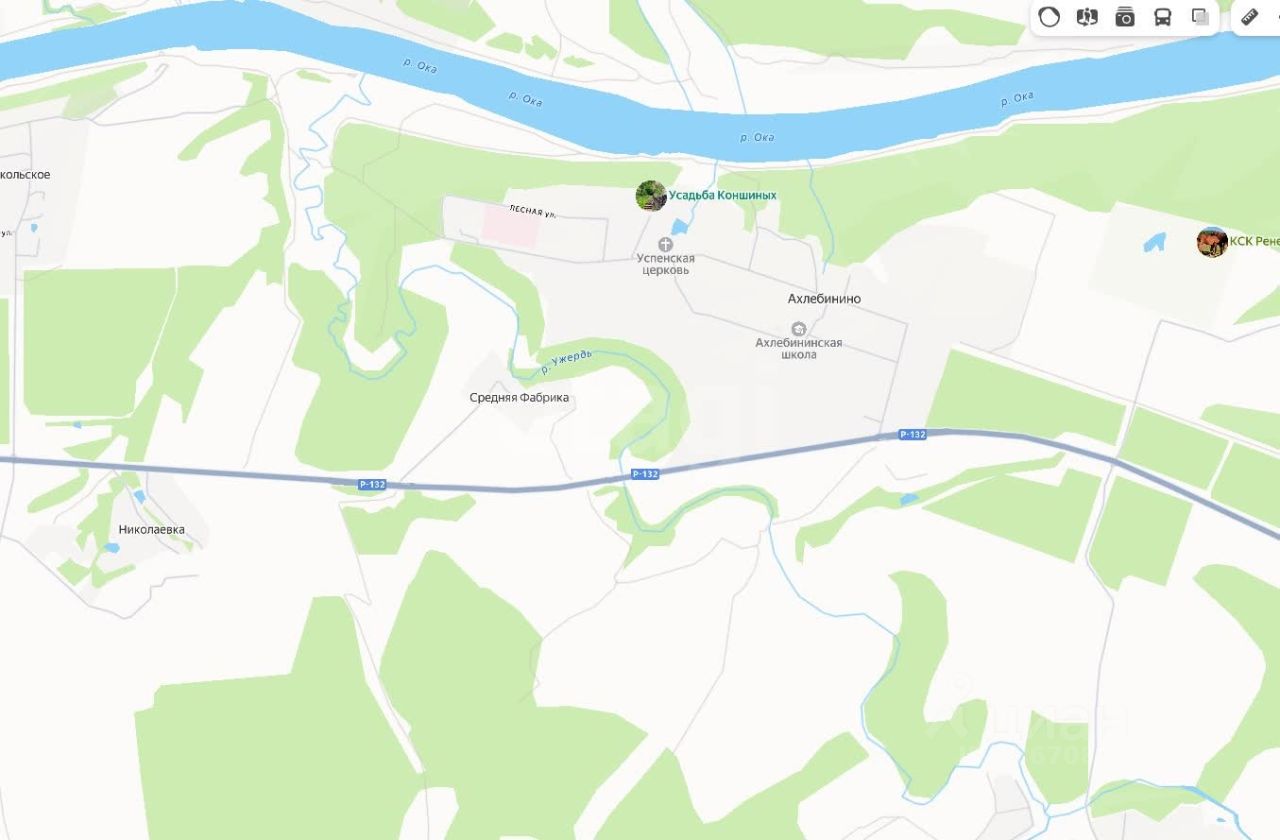This screenshot has width=1280, height=840.
Task: Open Усадьба Коншиных place marker photo
Action: 651,195
